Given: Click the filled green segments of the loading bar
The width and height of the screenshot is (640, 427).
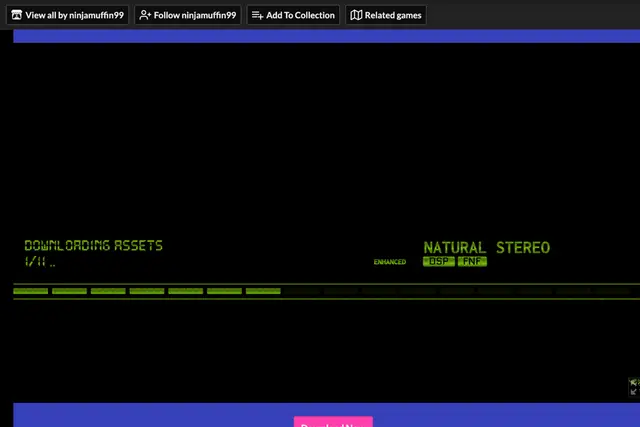Looking at the screenshot, I should click(147, 291).
